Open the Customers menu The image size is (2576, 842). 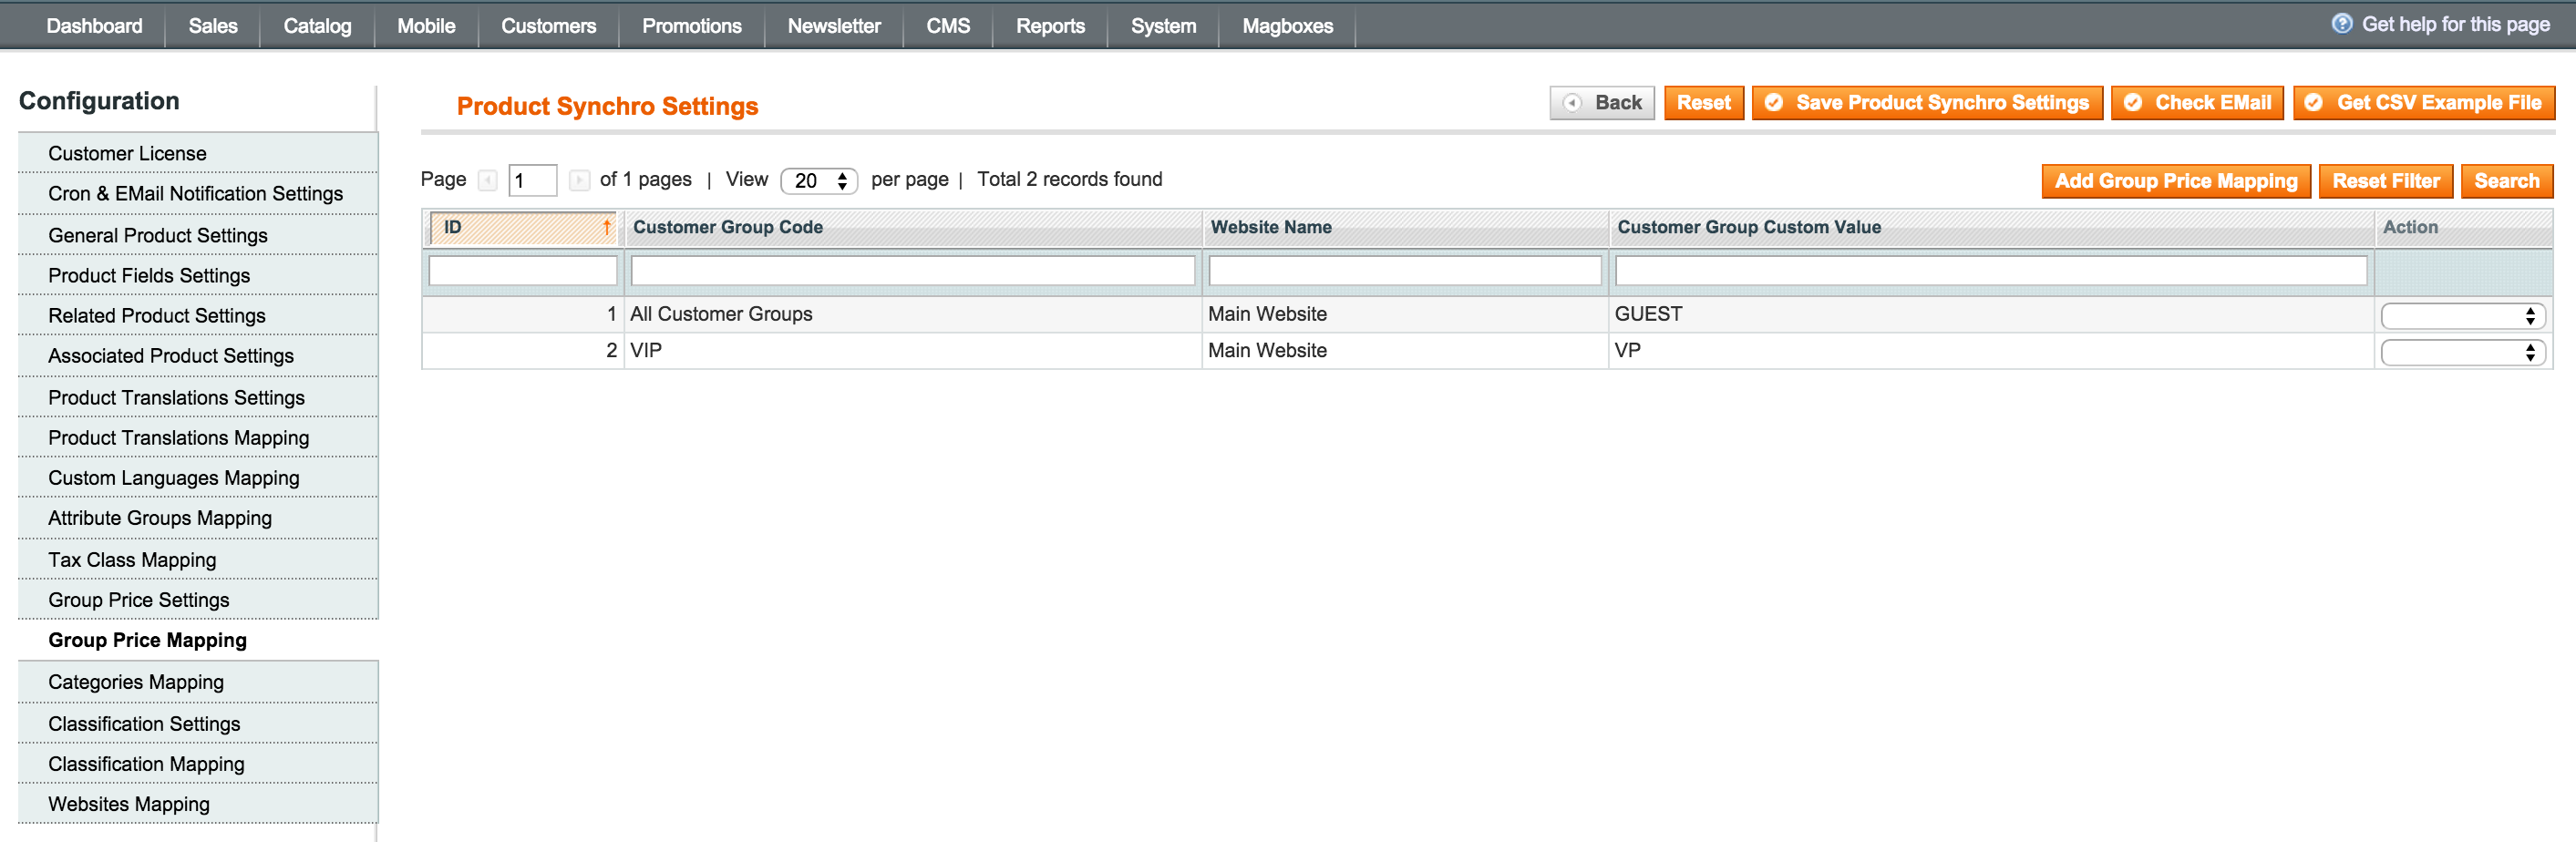(548, 26)
